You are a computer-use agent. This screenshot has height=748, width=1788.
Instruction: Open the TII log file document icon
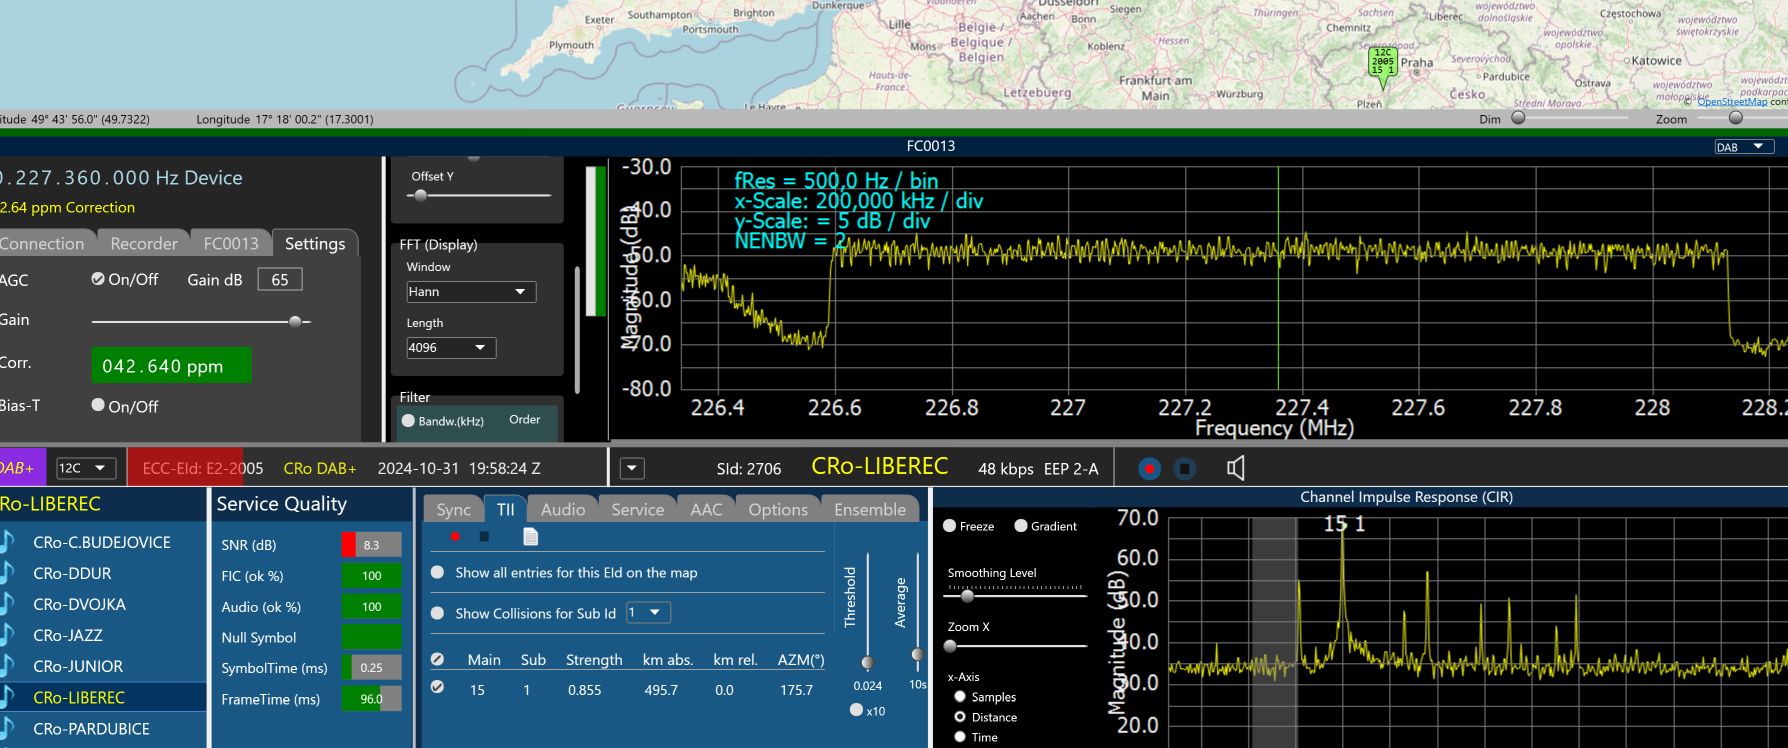530,537
